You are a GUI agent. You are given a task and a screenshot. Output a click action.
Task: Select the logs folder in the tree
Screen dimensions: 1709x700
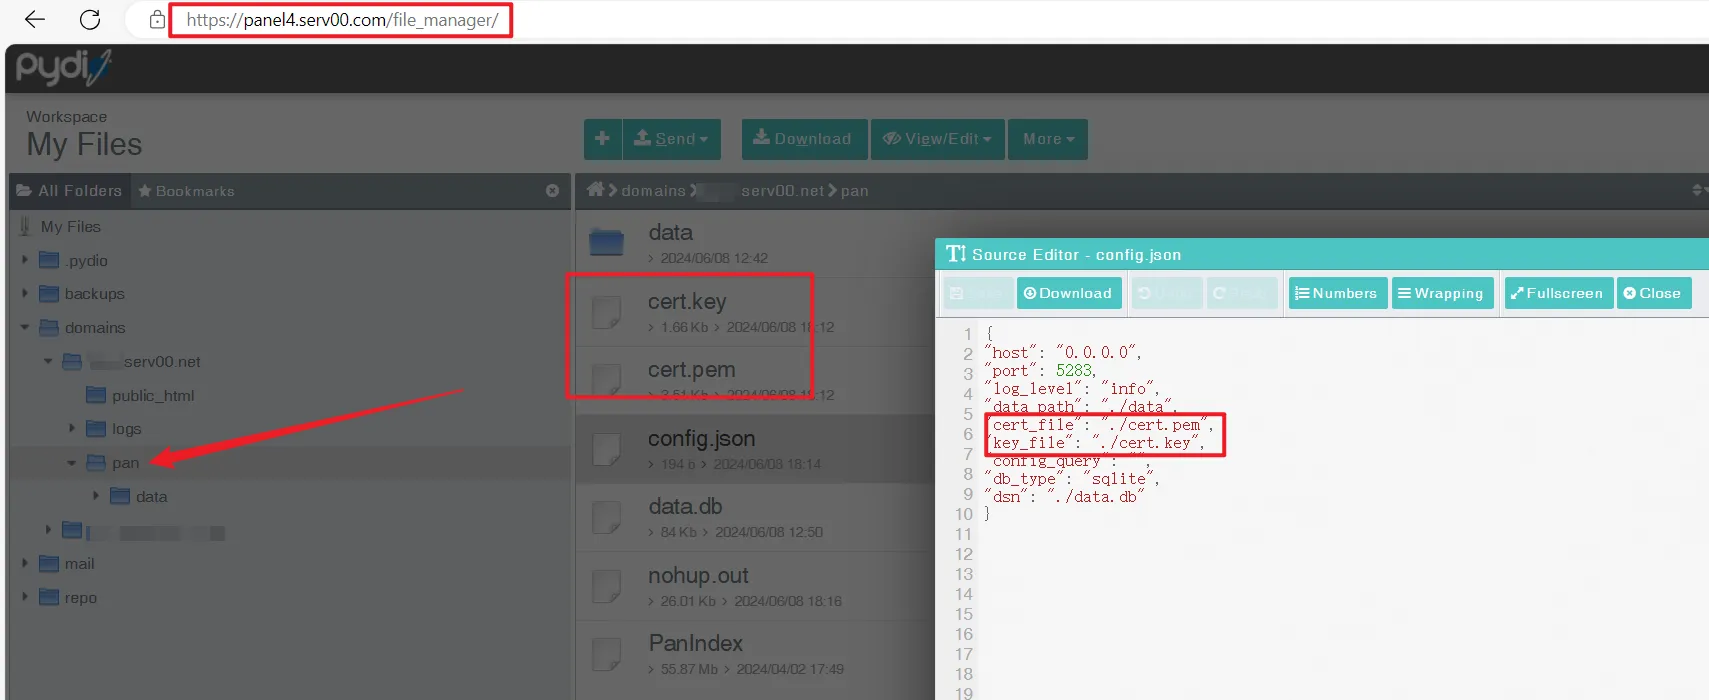pyautogui.click(x=126, y=428)
